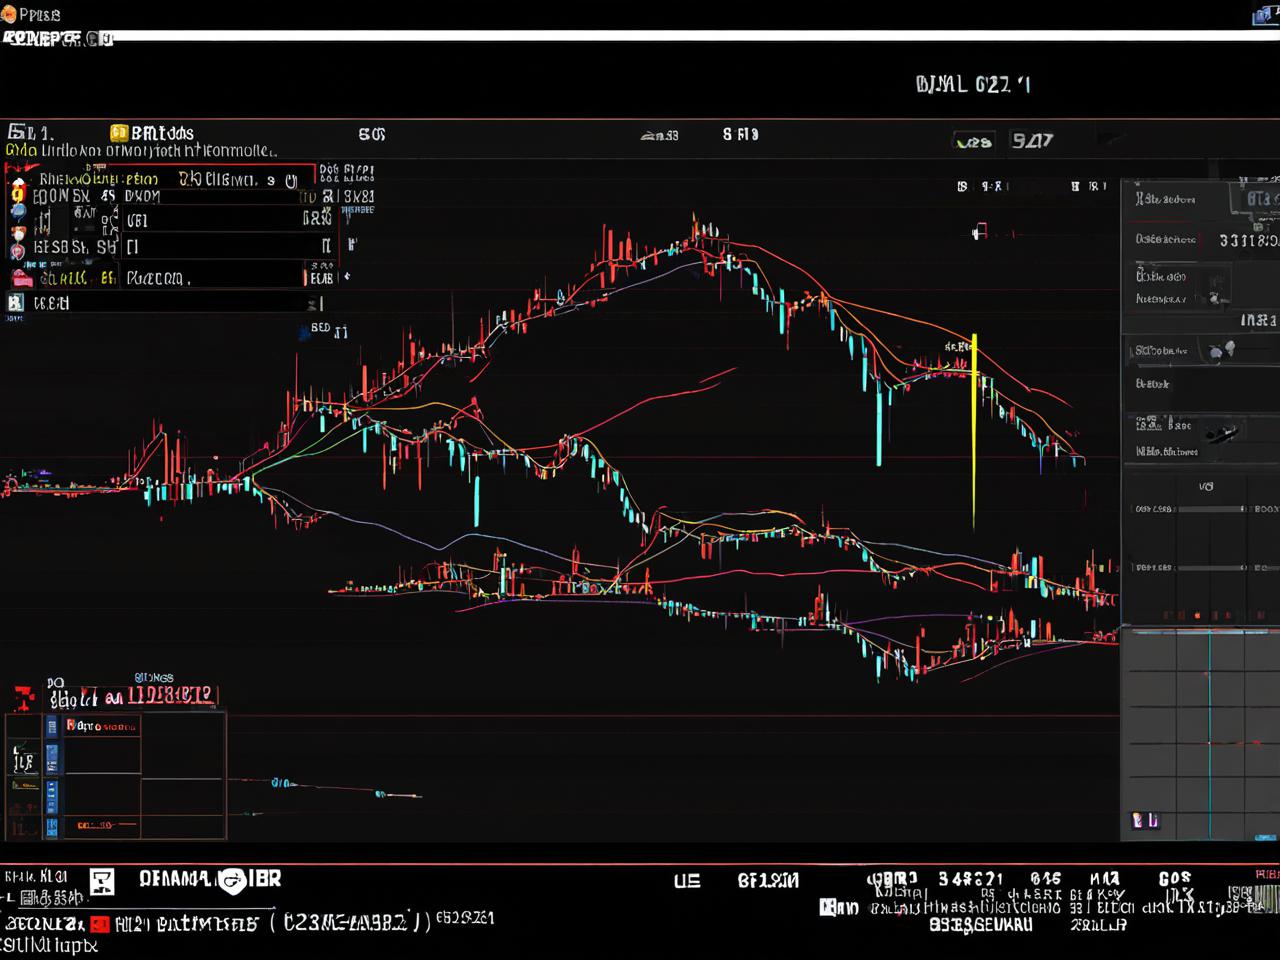Click the blue icon at the title bar's right end
The image size is (1280, 960).
[1268, 14]
